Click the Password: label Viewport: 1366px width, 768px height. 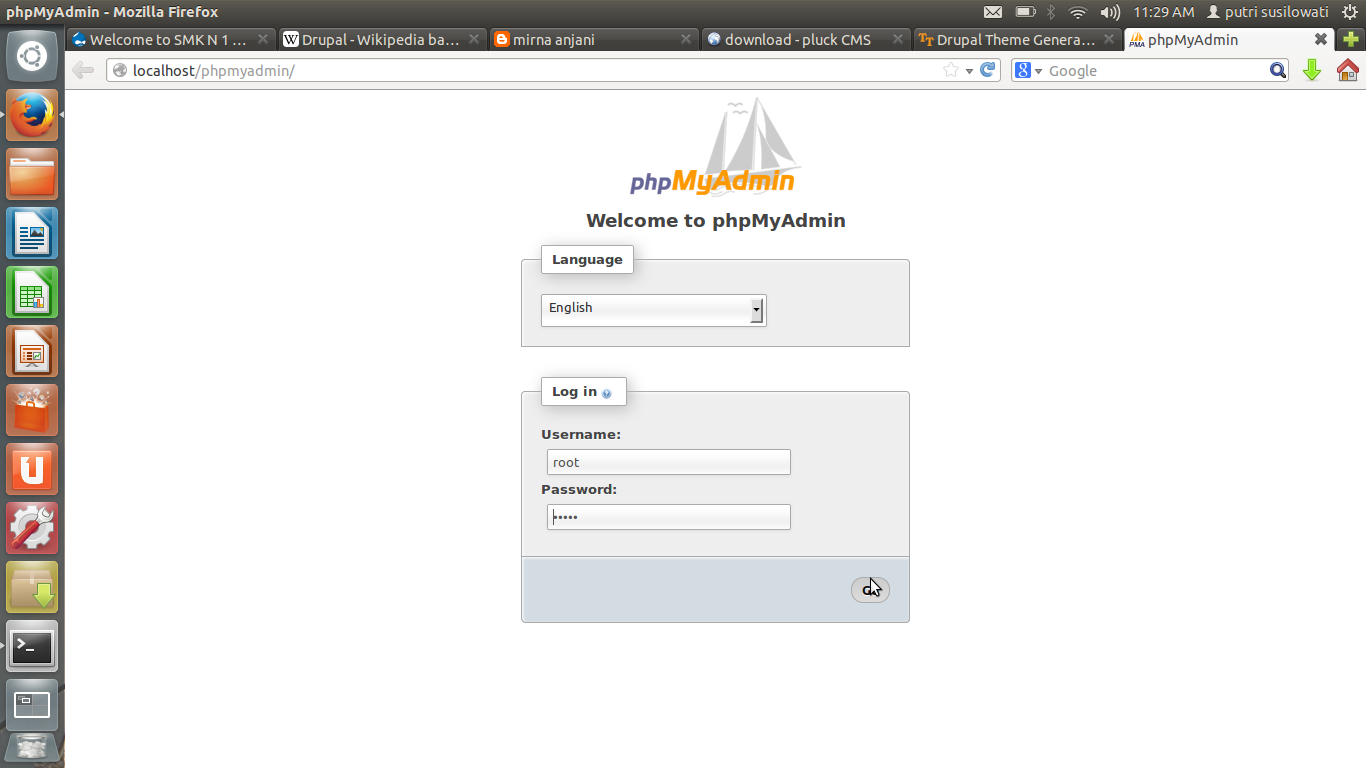[x=579, y=490]
